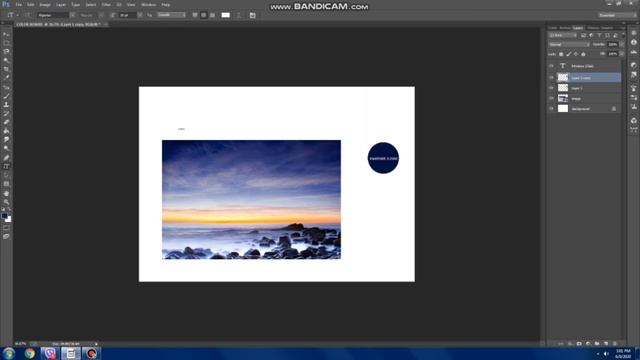Enable lock image pixels brush icon

point(569,54)
